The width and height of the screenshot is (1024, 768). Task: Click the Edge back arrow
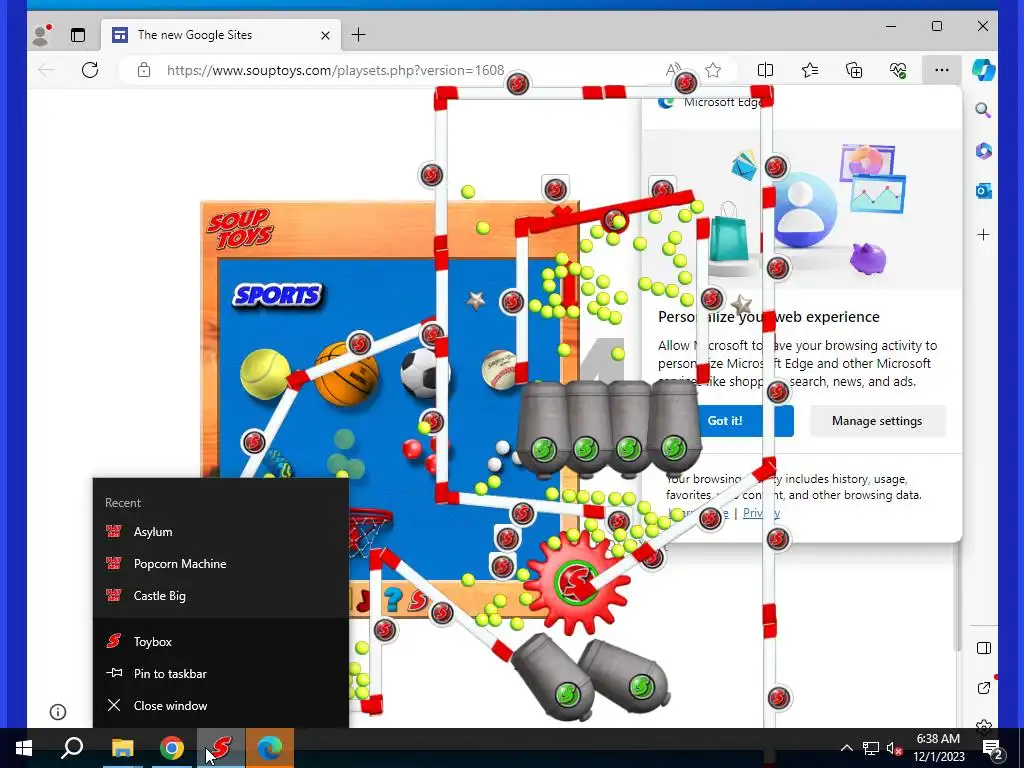pos(46,70)
